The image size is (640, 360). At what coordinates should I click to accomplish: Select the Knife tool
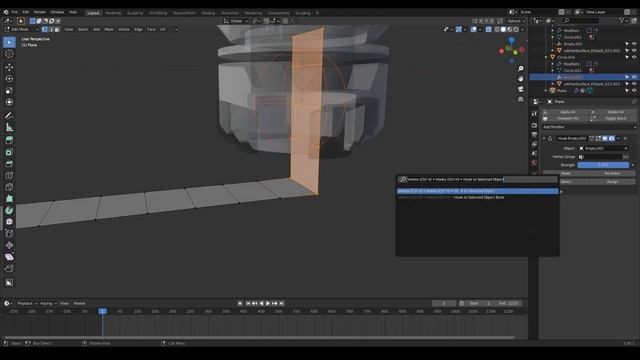tap(9, 187)
